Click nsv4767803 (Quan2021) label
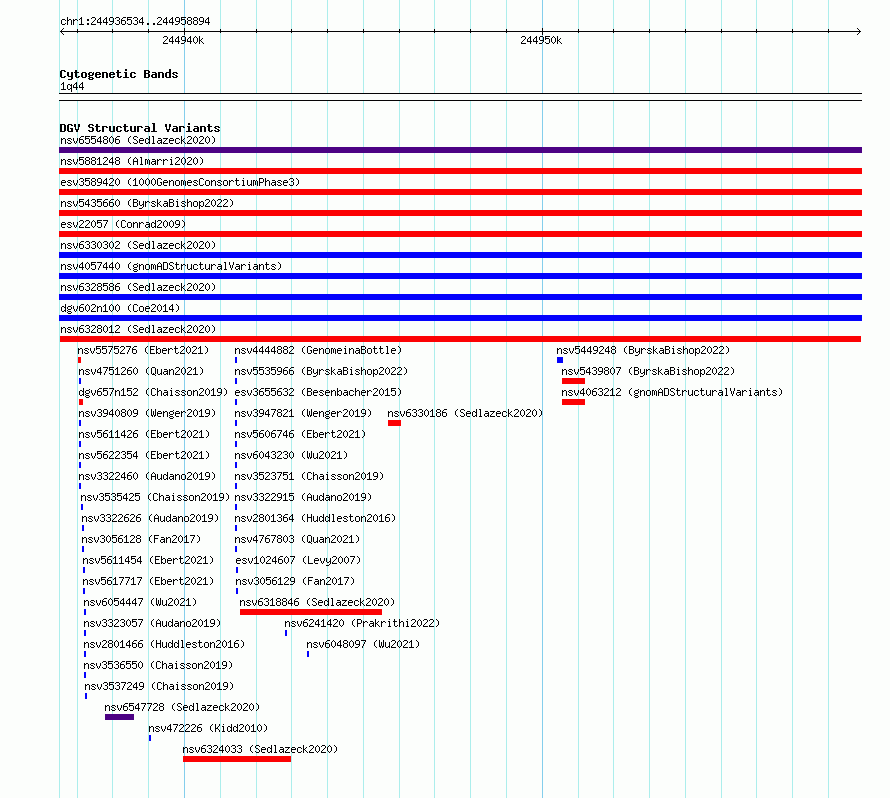The width and height of the screenshot is (890, 798). [x=297, y=539]
